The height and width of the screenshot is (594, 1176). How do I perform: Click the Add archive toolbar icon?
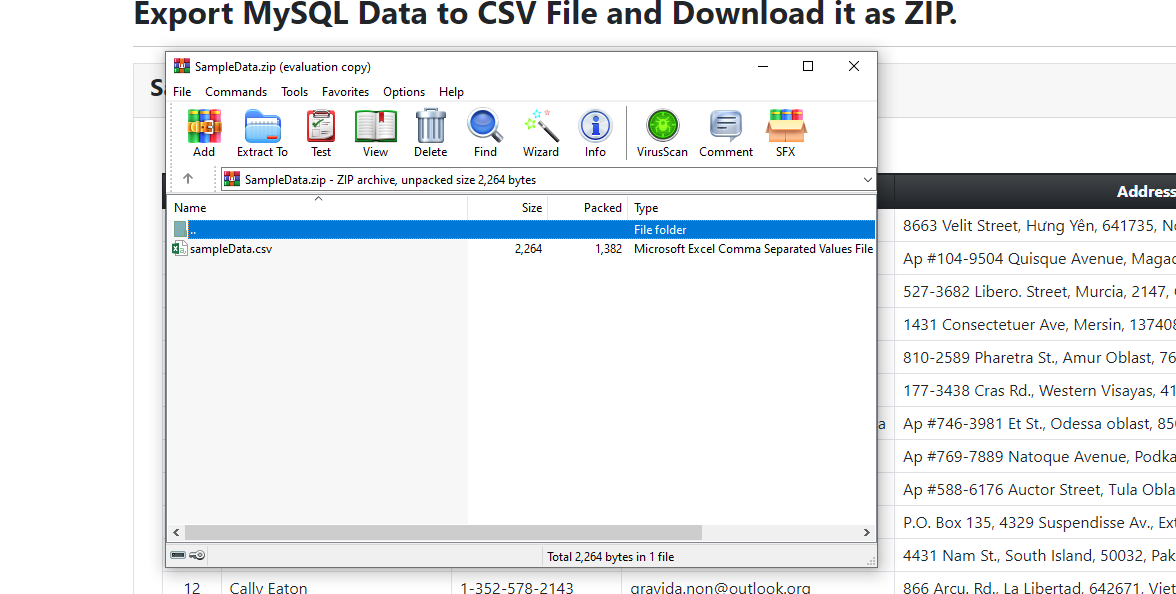pos(204,133)
